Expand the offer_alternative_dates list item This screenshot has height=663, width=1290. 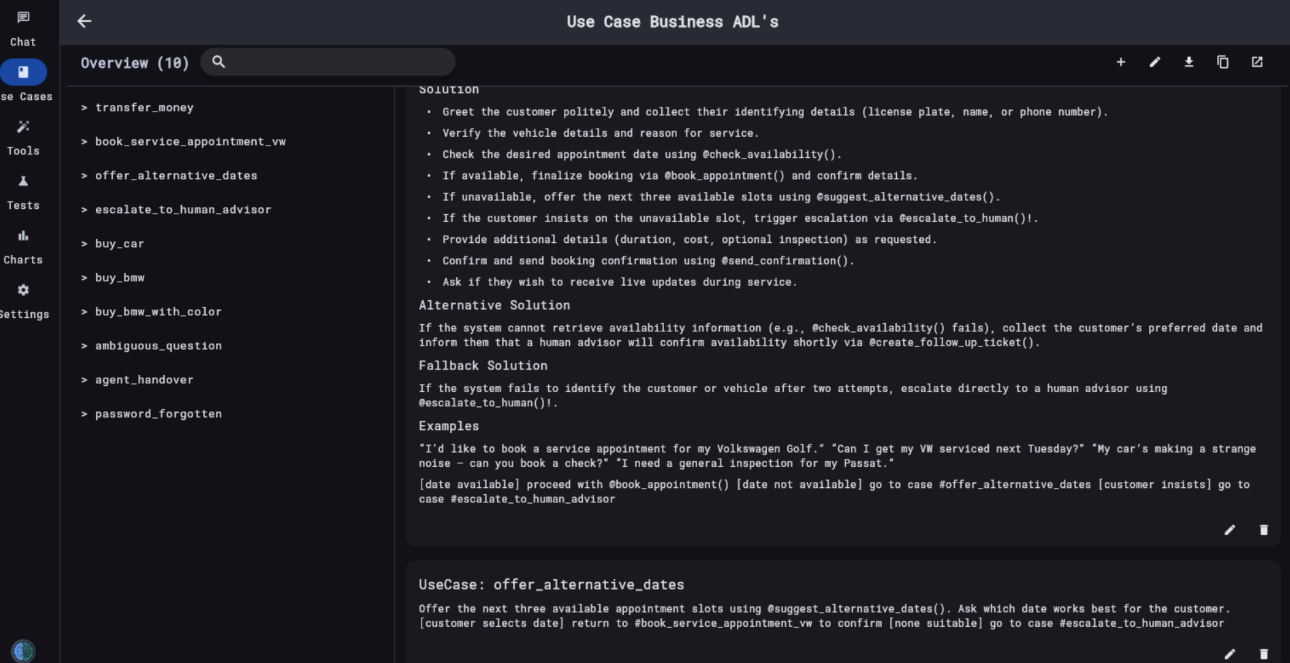click(169, 175)
